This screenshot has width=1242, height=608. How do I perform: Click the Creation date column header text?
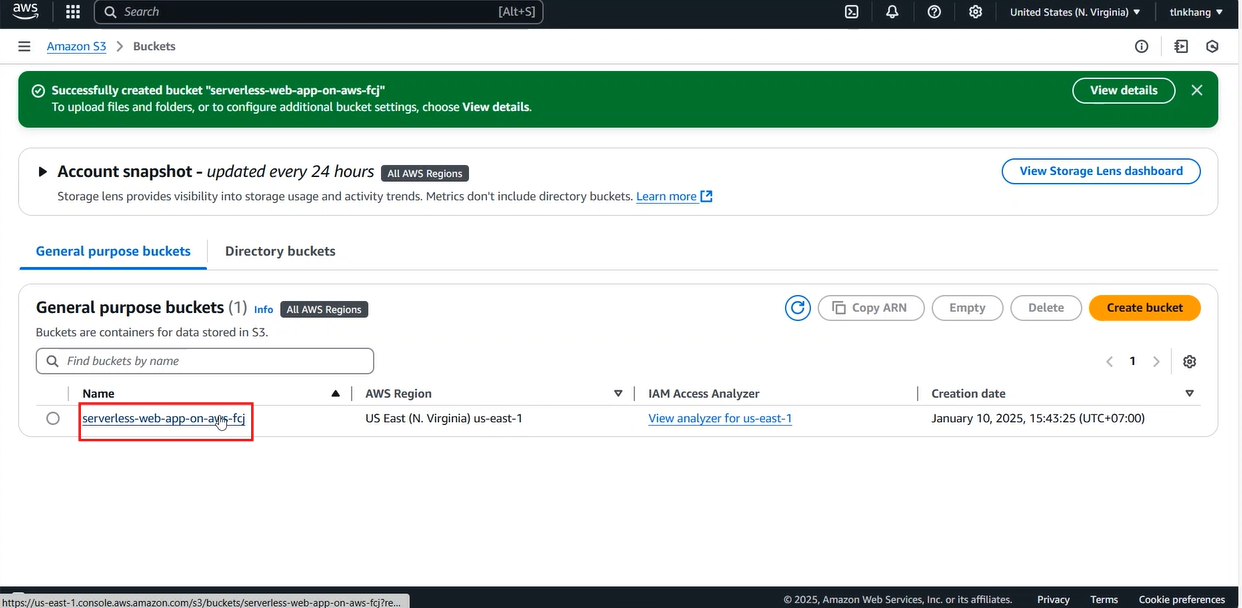coord(969,394)
